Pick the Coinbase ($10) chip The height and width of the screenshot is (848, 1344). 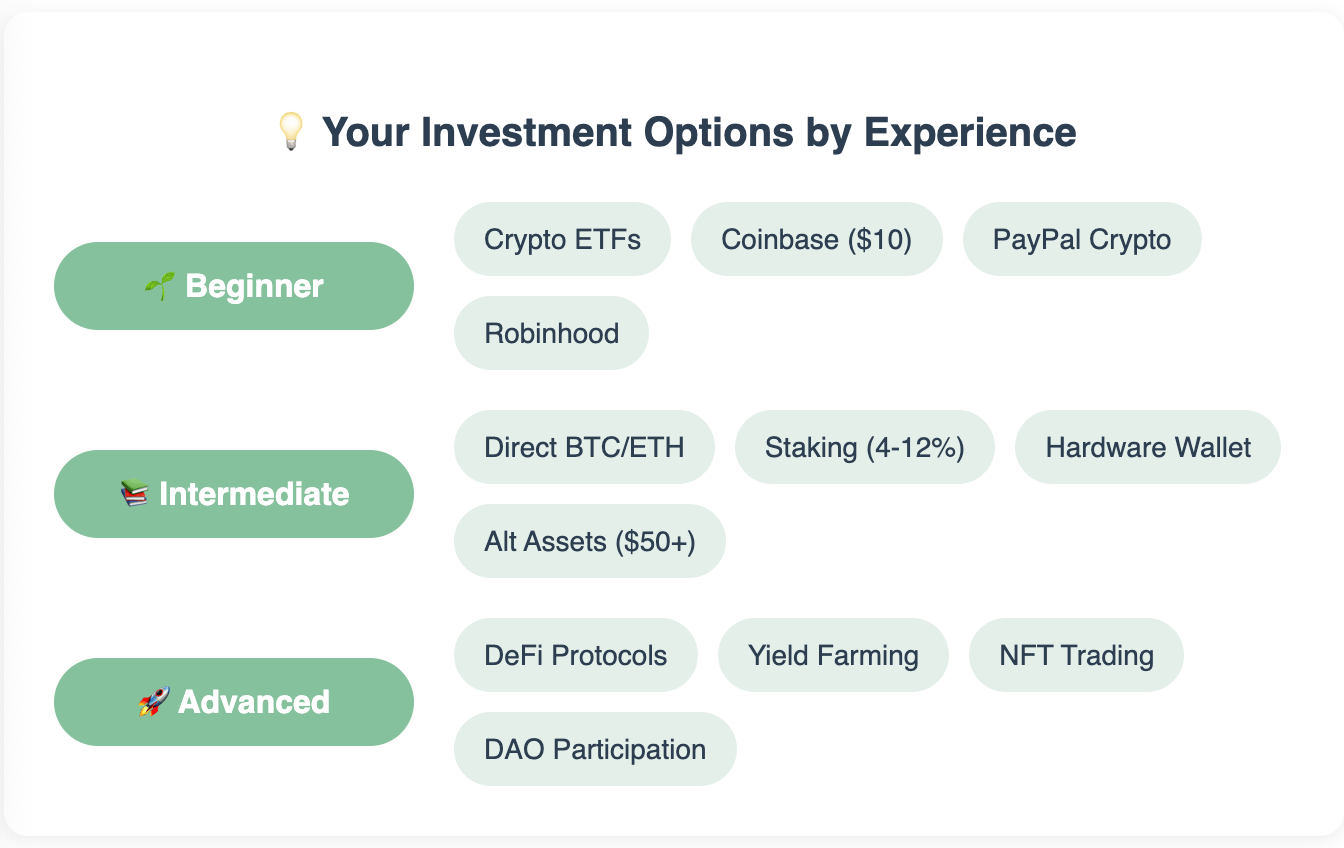(x=817, y=239)
